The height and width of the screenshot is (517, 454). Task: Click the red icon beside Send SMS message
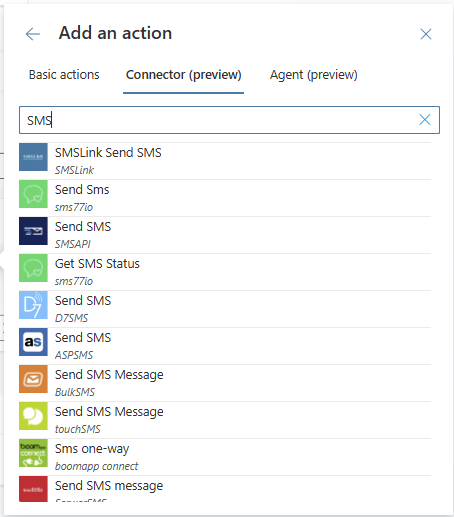pyautogui.click(x=33, y=489)
